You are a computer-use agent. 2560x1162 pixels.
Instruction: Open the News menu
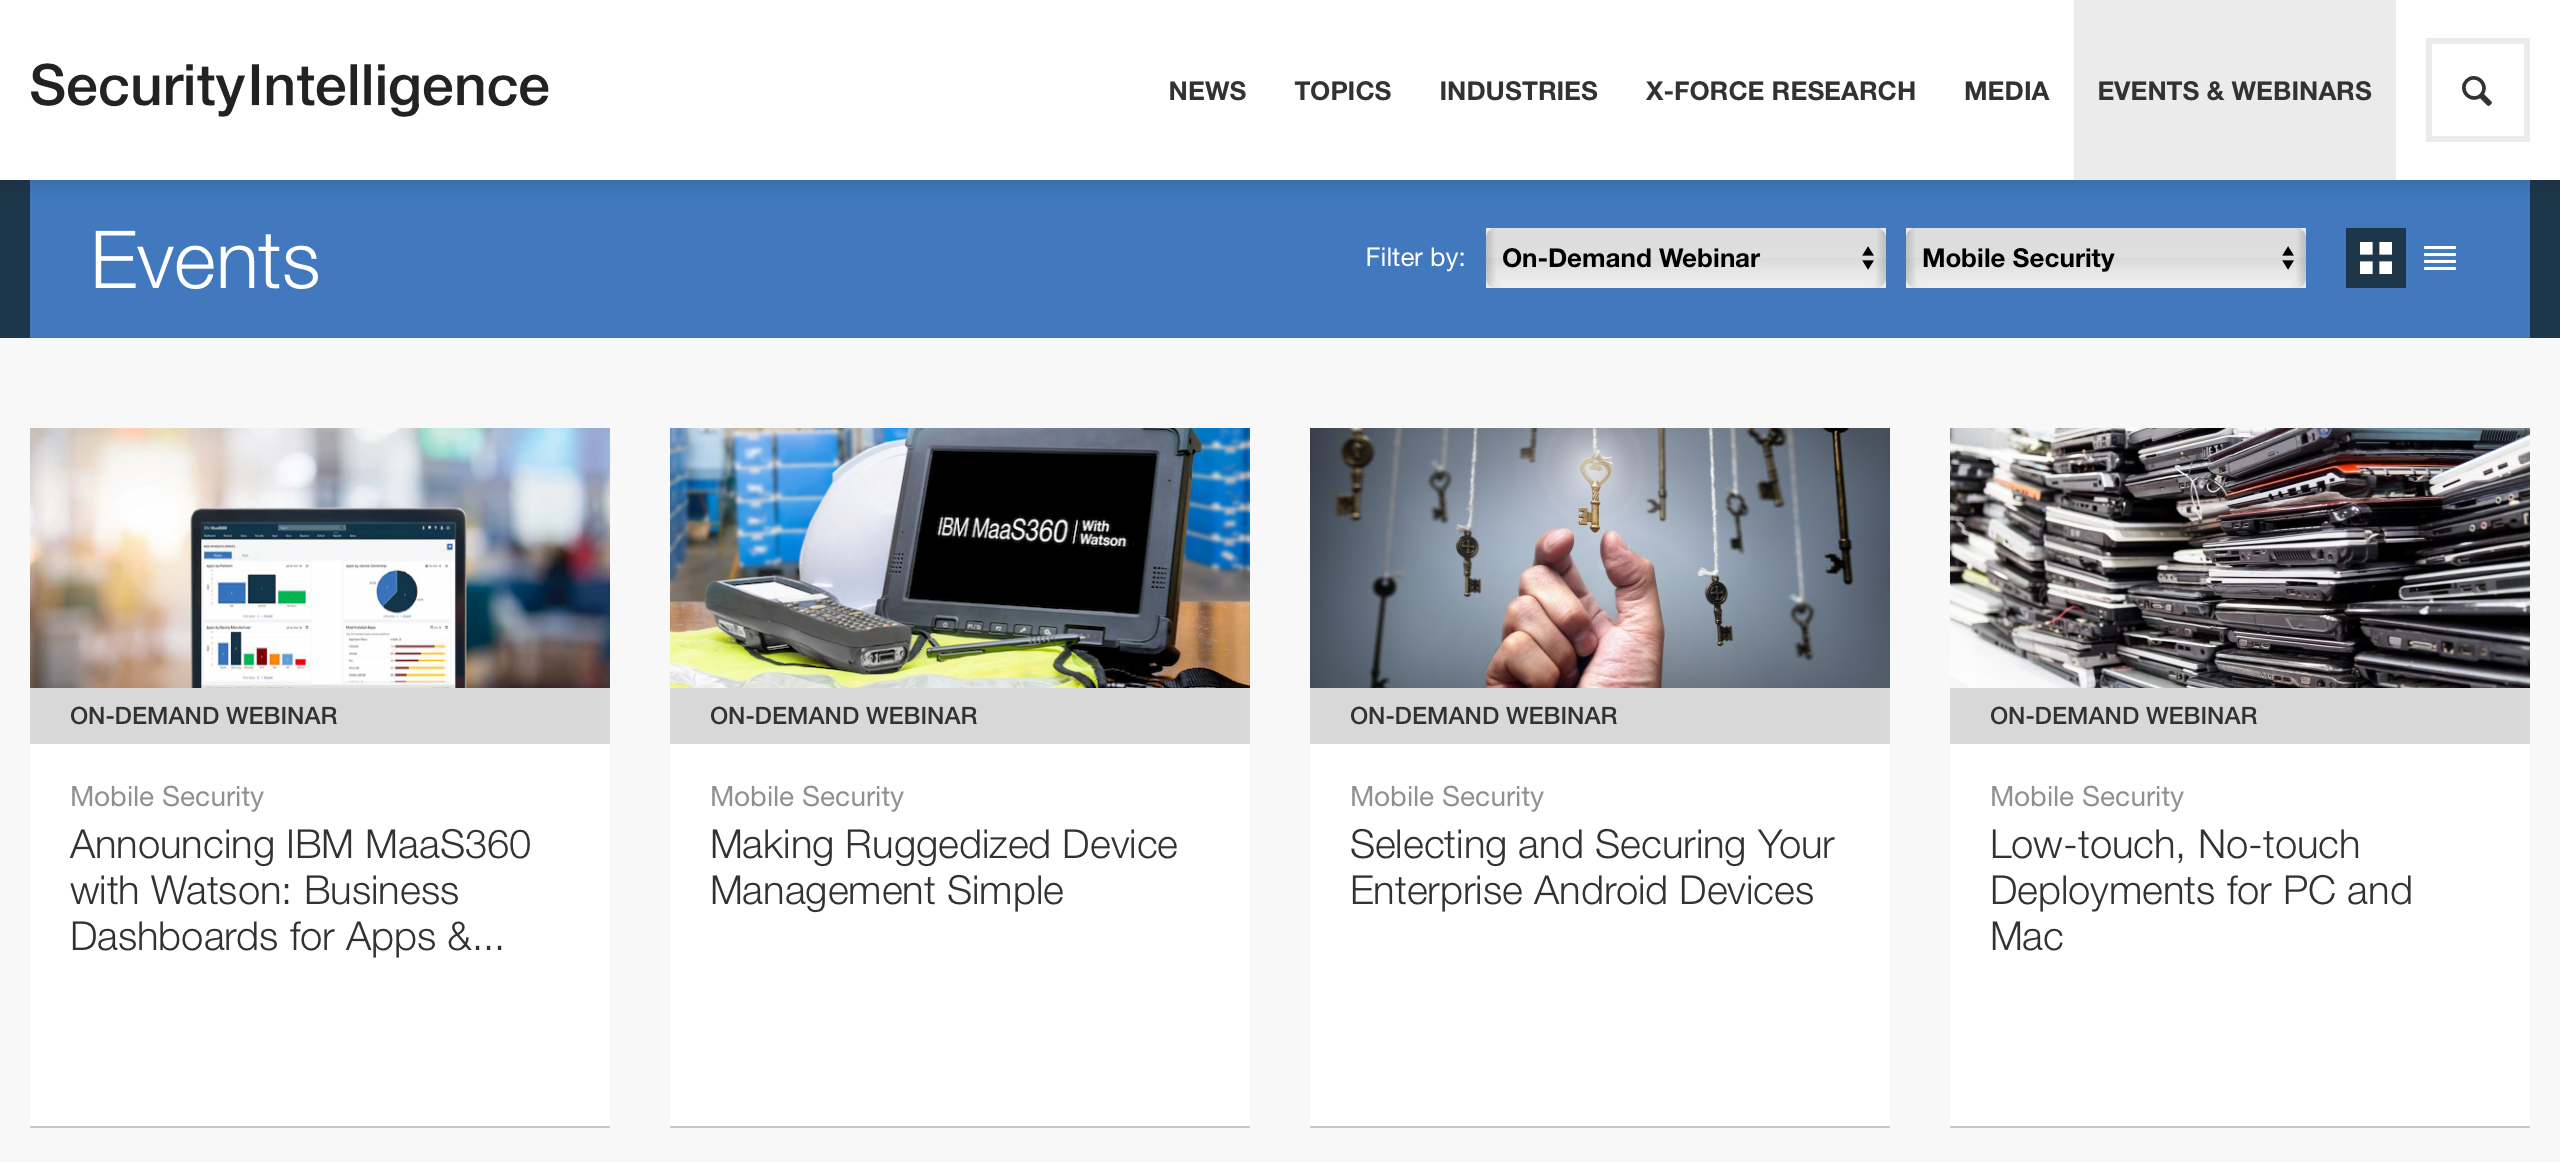(x=1207, y=91)
